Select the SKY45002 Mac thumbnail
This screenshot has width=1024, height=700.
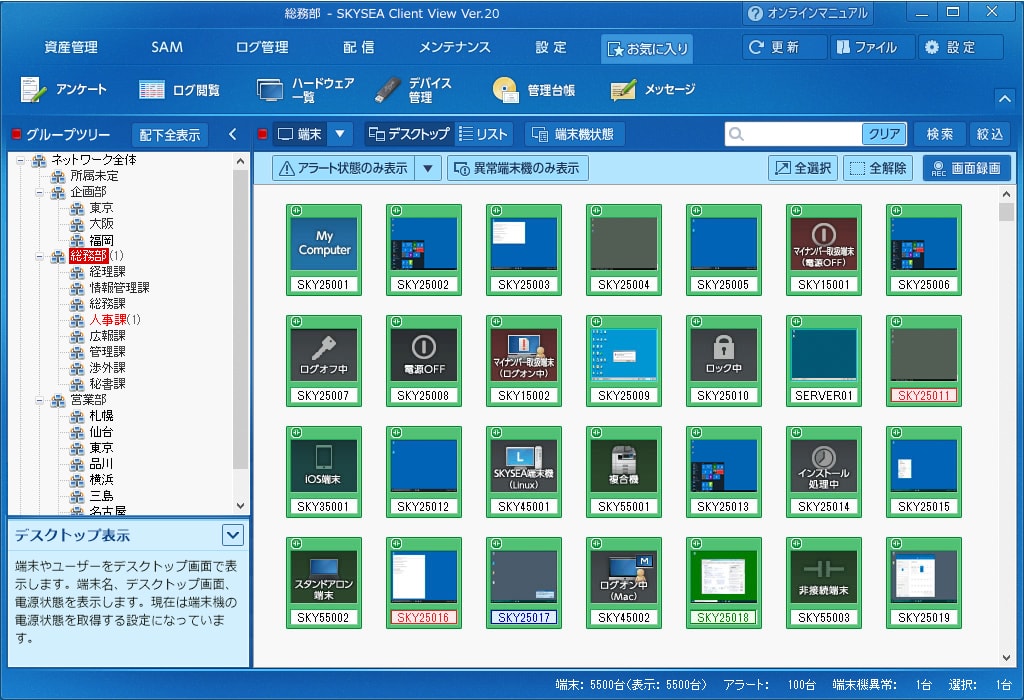[x=624, y=583]
